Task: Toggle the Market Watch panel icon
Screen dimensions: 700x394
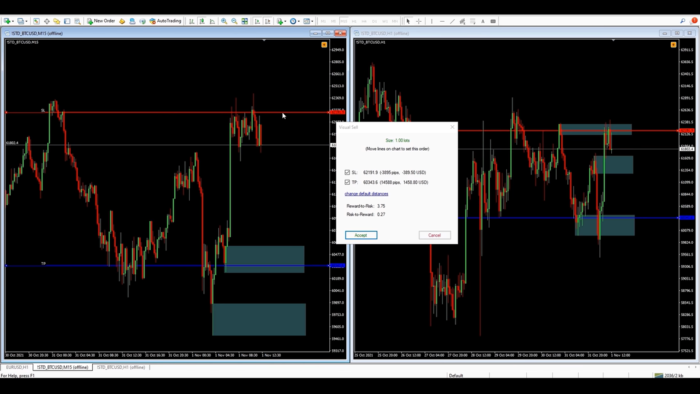Action: (x=36, y=21)
